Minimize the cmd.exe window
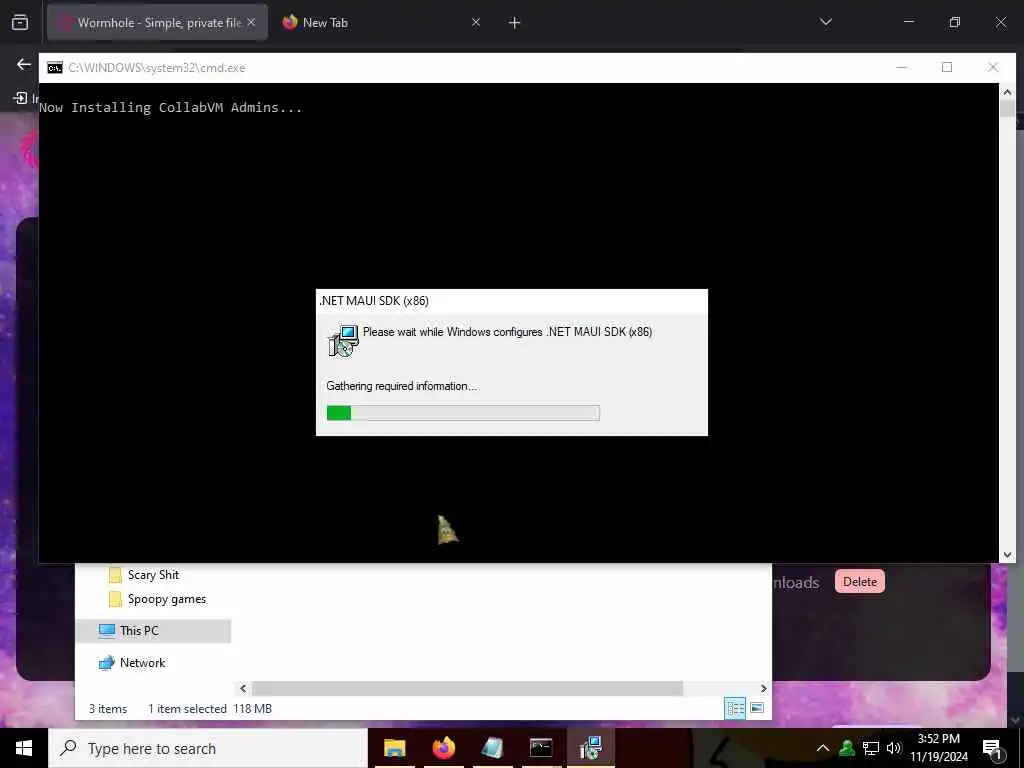This screenshot has height=768, width=1024. (x=901, y=67)
